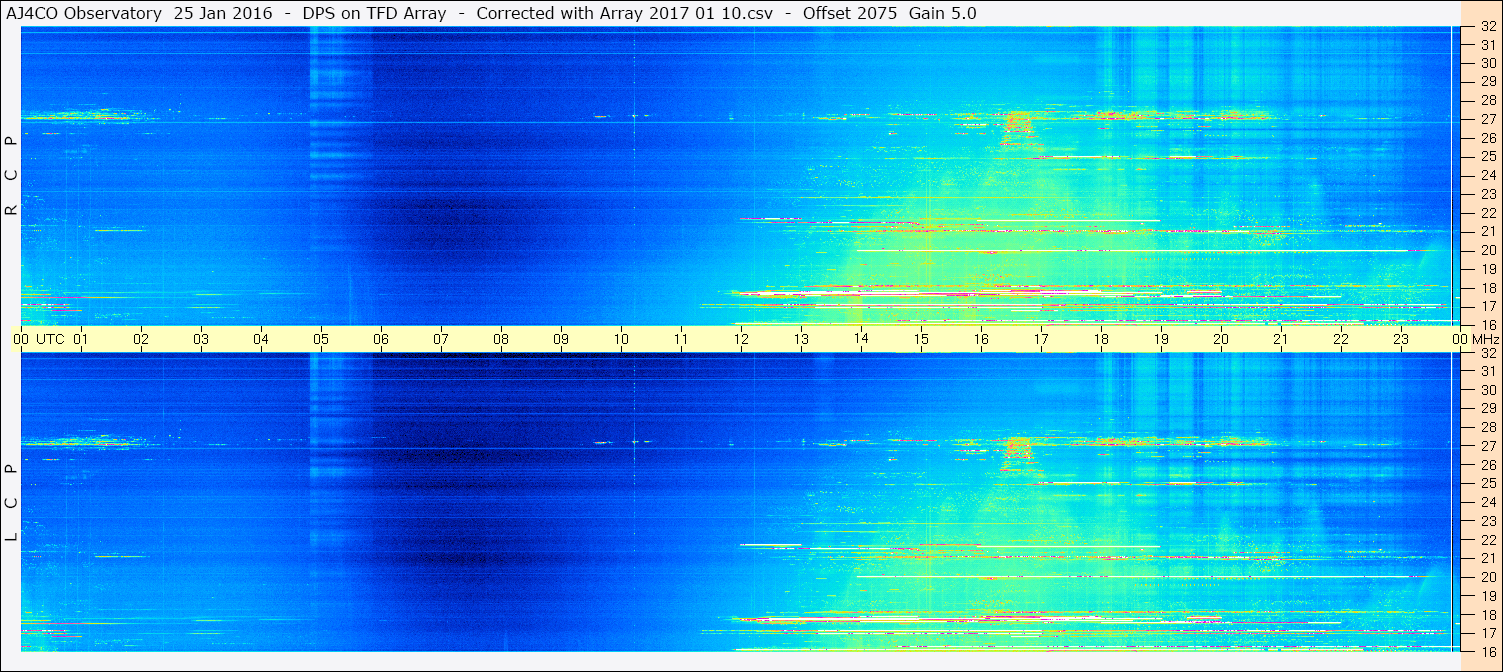Select the date '25 Jan 2016' in header
The image size is (1503, 672).
tap(222, 13)
